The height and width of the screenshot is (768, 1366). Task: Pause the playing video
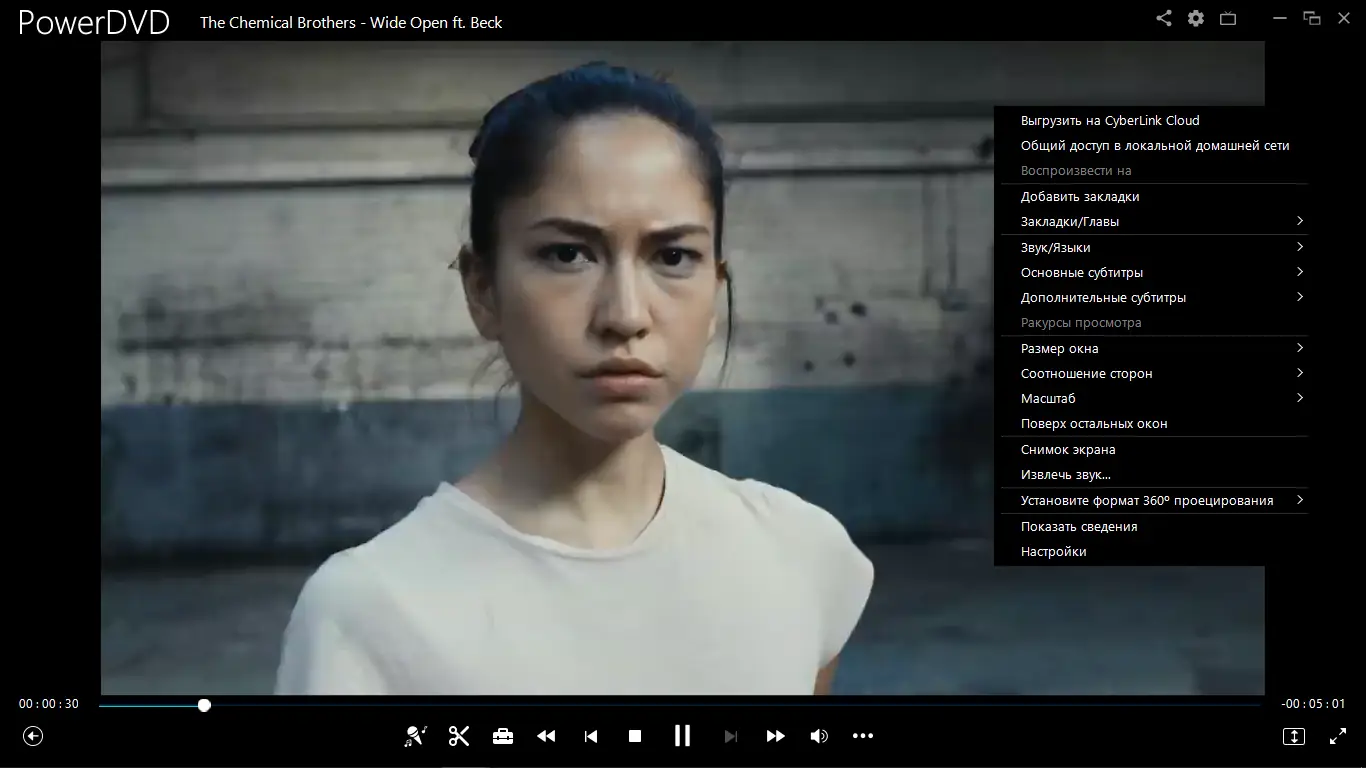tap(682, 736)
